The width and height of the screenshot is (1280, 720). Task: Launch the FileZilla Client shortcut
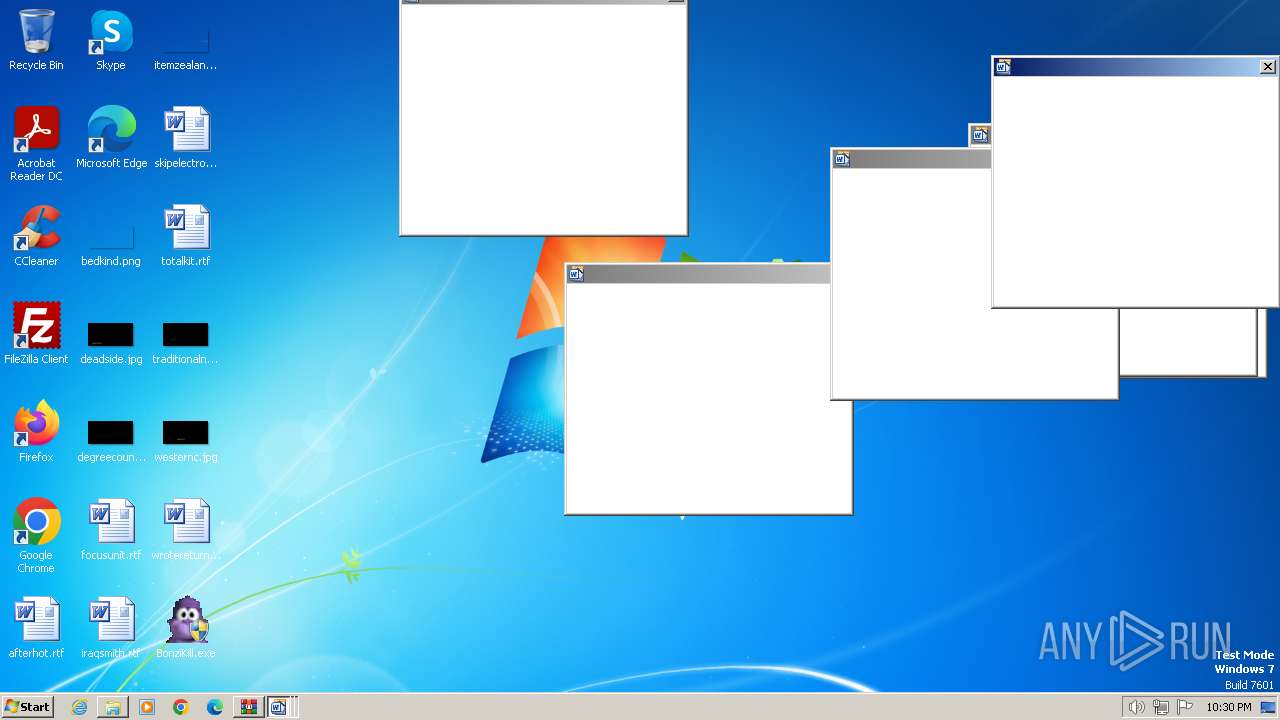pos(36,334)
